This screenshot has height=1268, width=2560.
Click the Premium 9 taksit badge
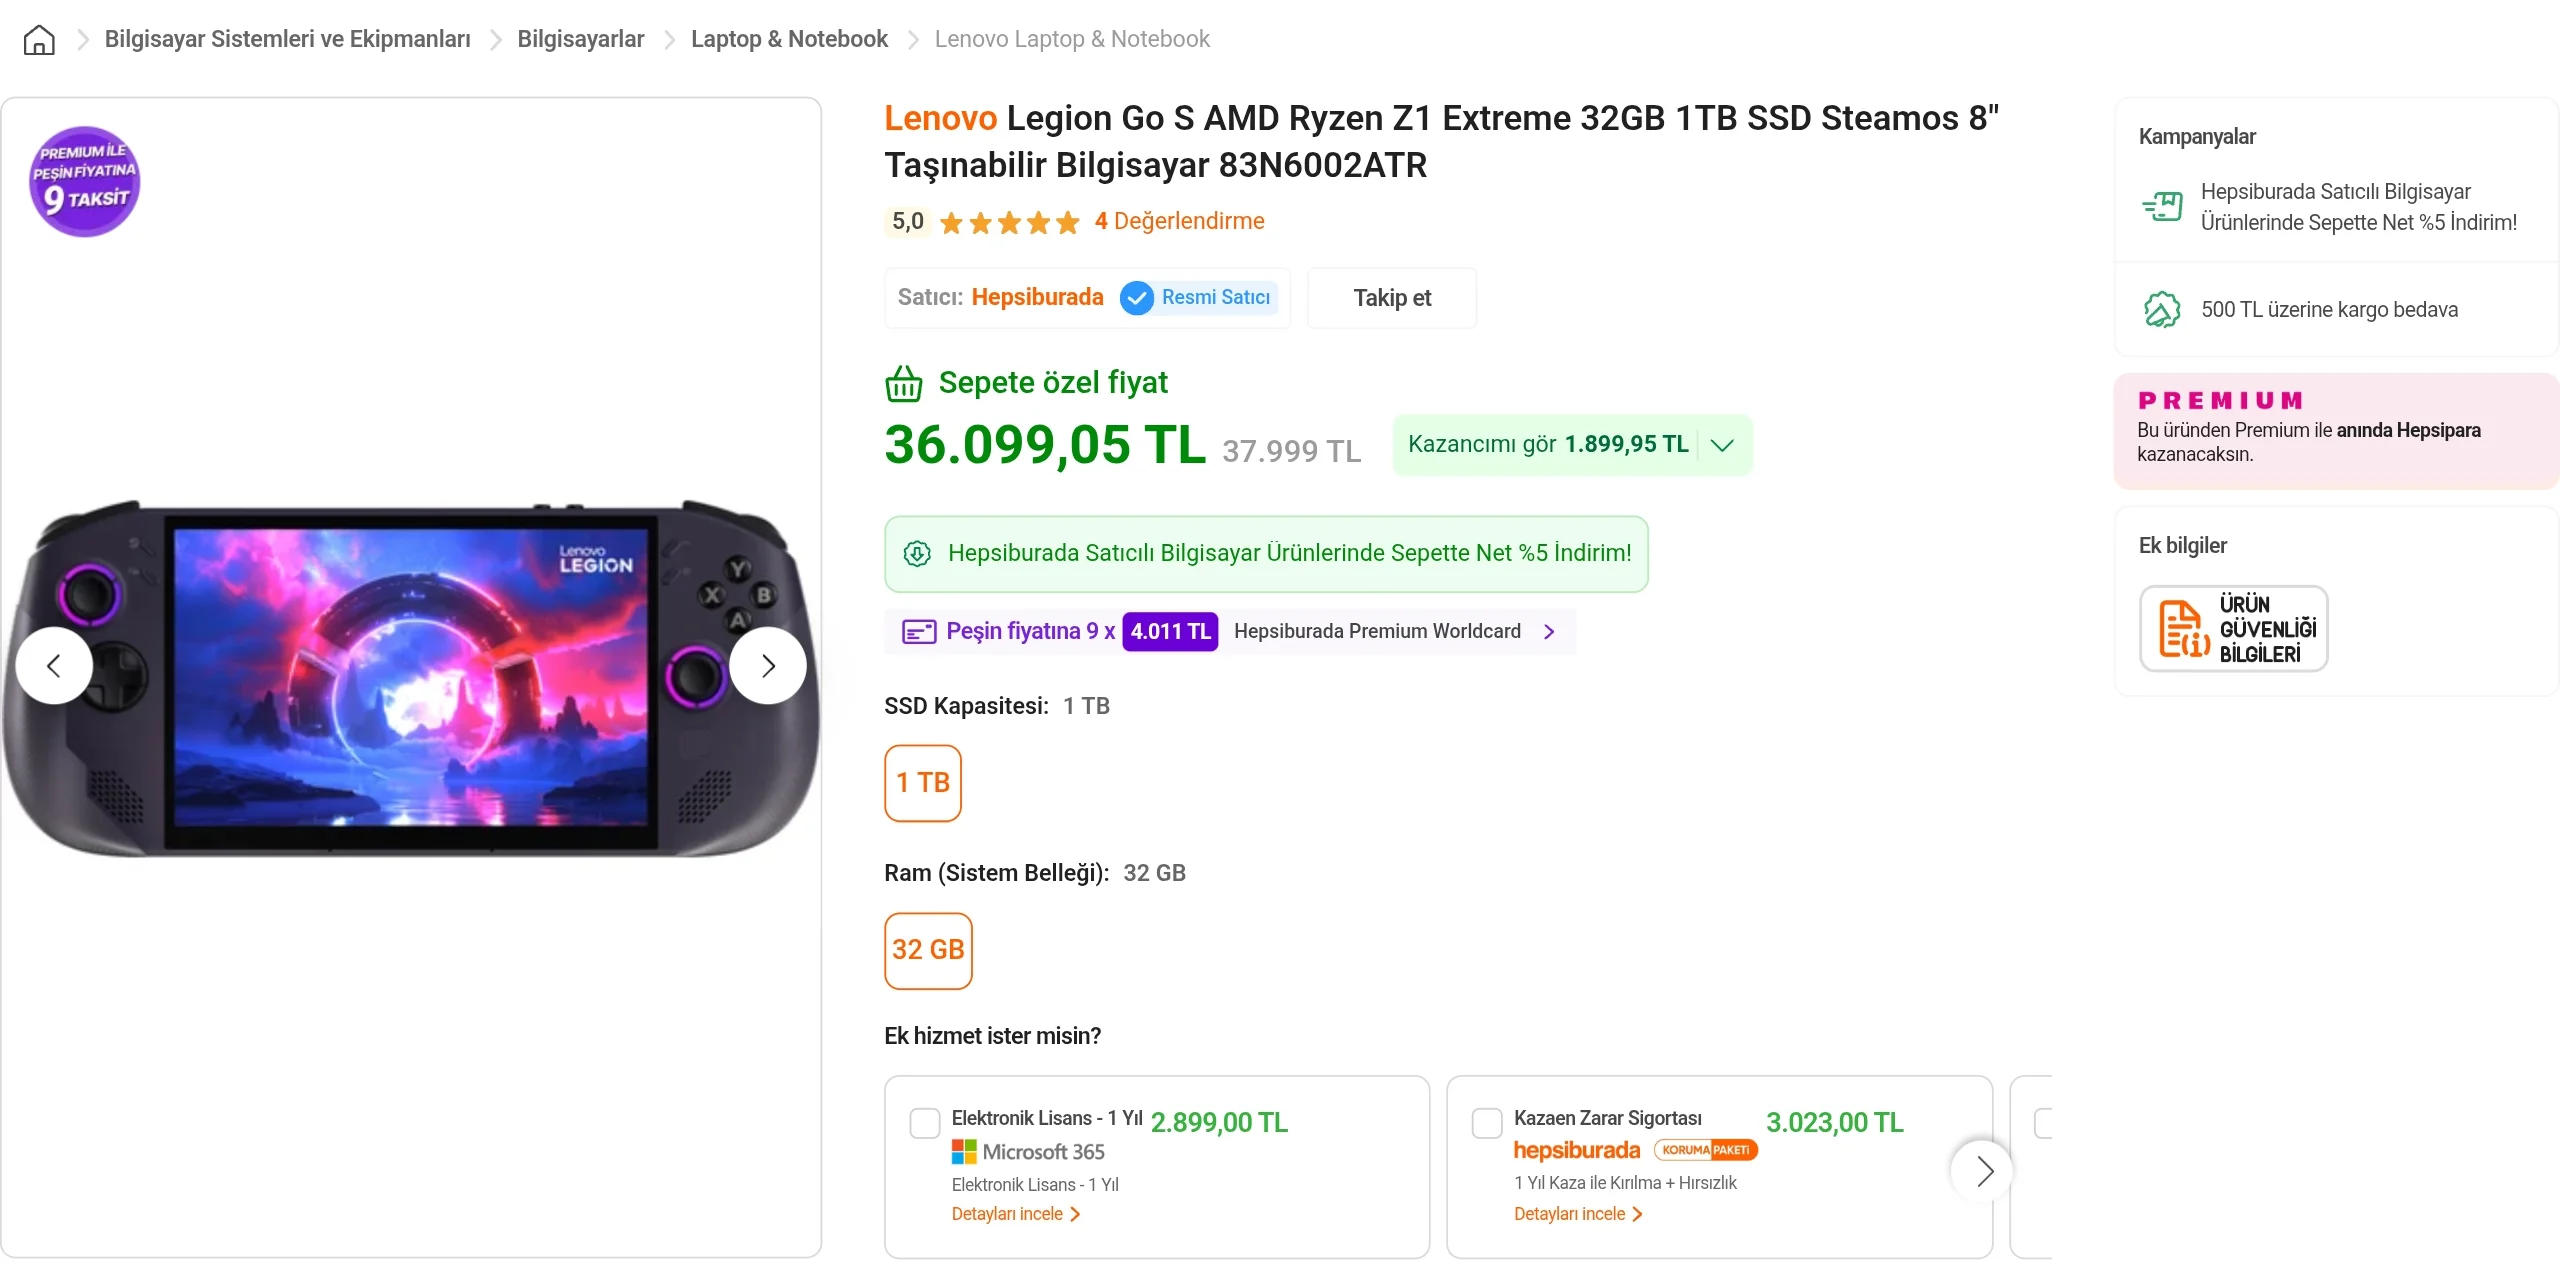85,181
